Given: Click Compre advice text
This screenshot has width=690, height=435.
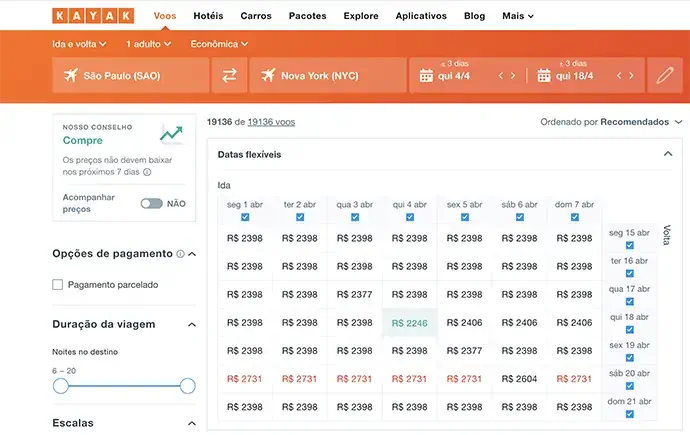Looking at the screenshot, I should tap(83, 140).
